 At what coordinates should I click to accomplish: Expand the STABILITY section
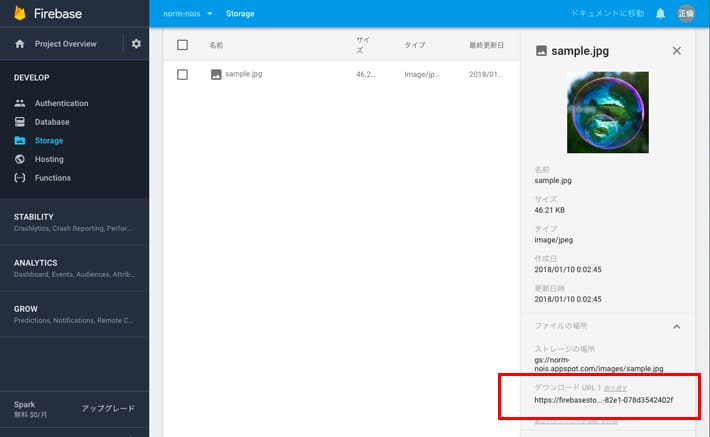pos(34,216)
